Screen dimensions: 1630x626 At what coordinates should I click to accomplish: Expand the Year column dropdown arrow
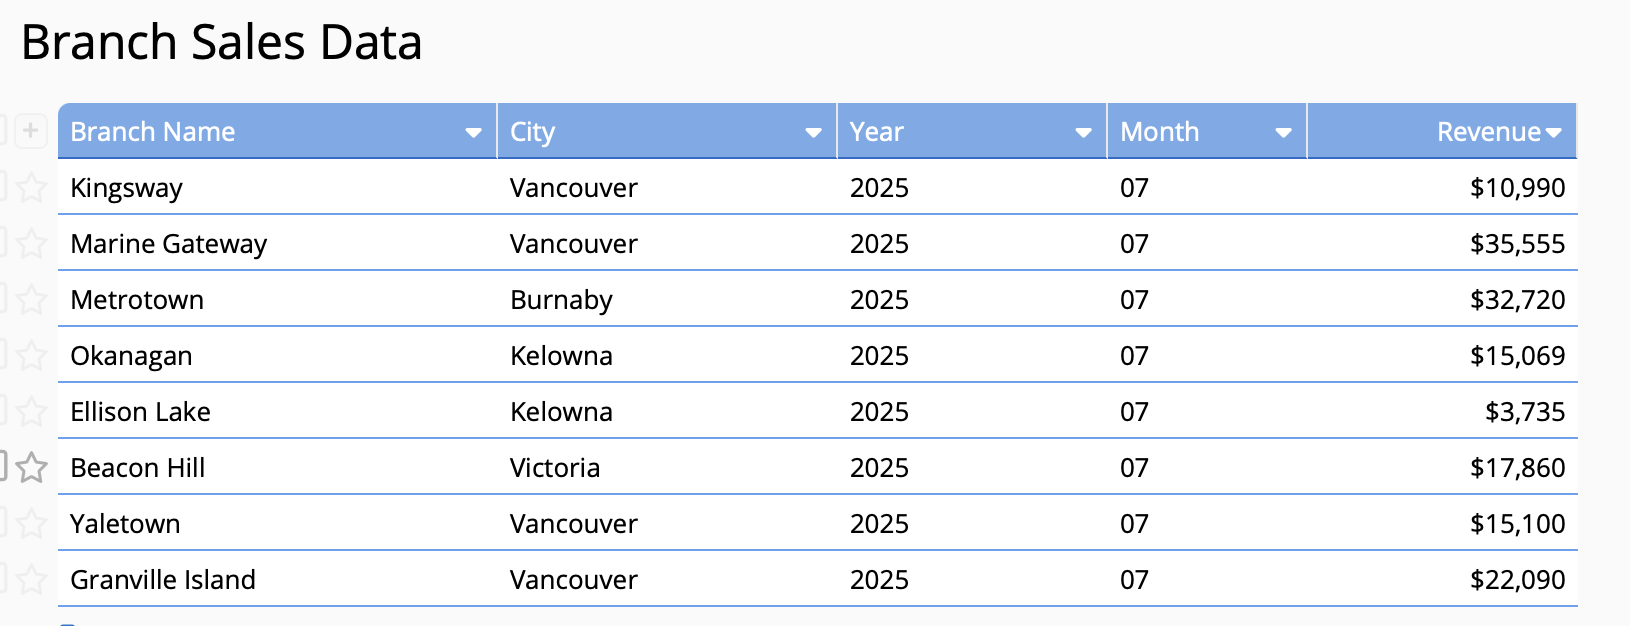point(1083,132)
